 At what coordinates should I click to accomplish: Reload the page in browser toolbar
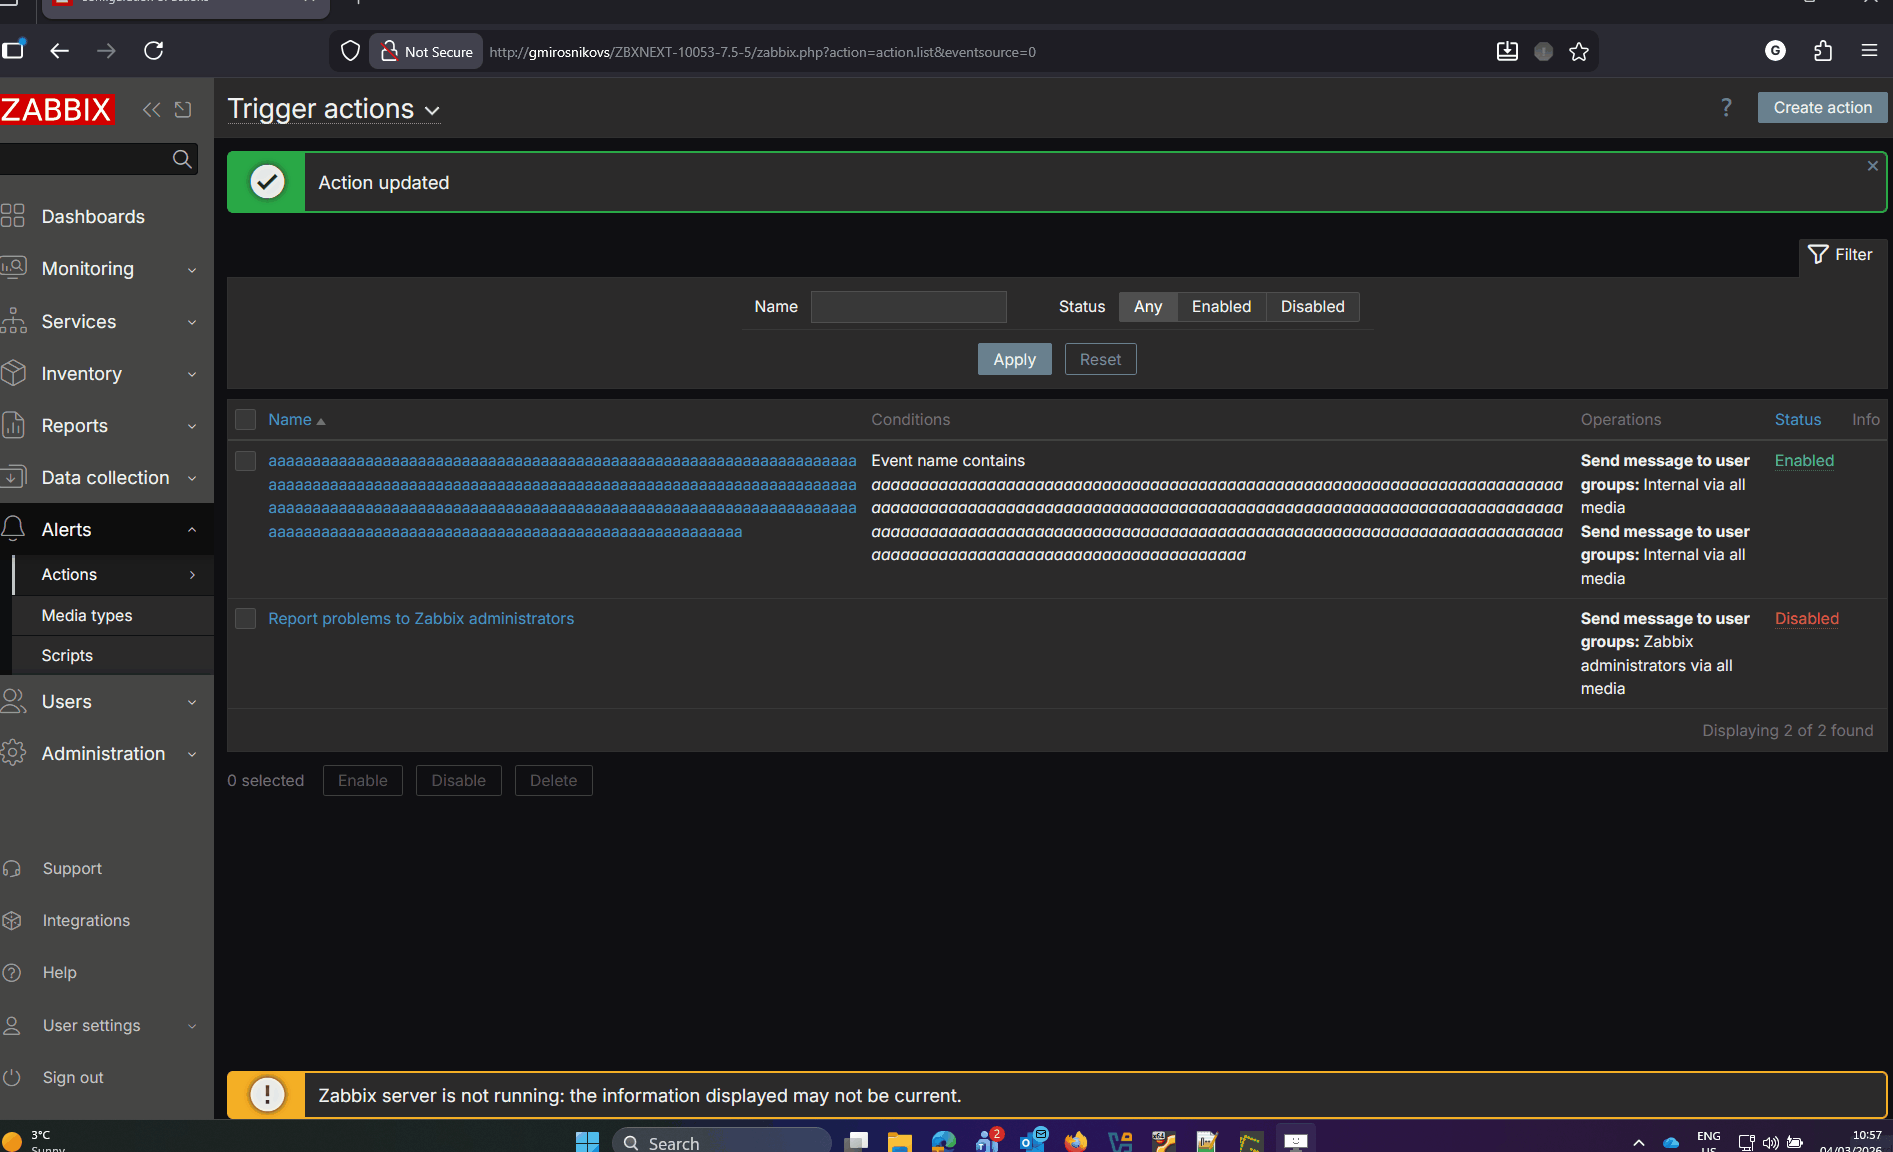coord(154,51)
